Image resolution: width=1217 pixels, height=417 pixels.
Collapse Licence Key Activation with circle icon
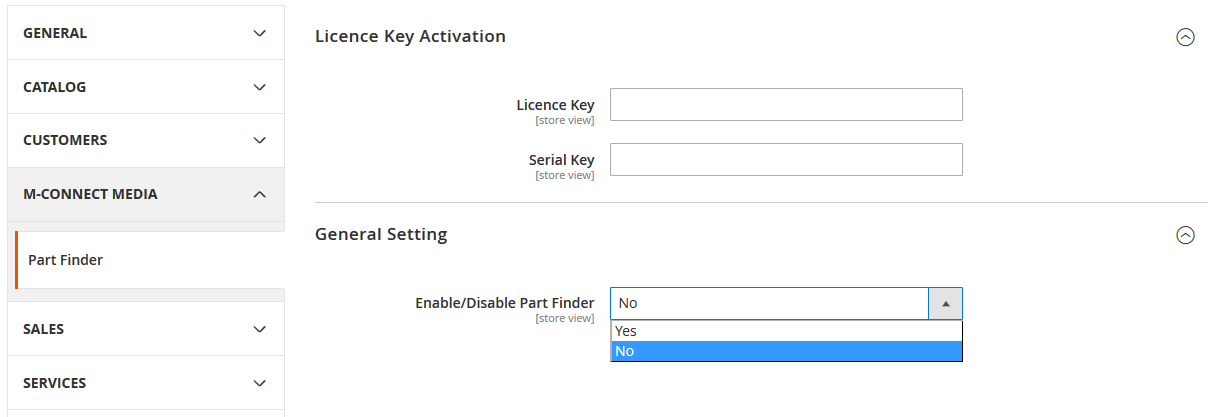1185,37
